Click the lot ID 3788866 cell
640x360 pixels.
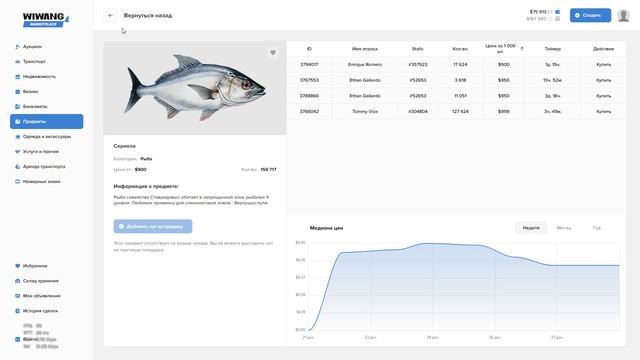coord(309,96)
